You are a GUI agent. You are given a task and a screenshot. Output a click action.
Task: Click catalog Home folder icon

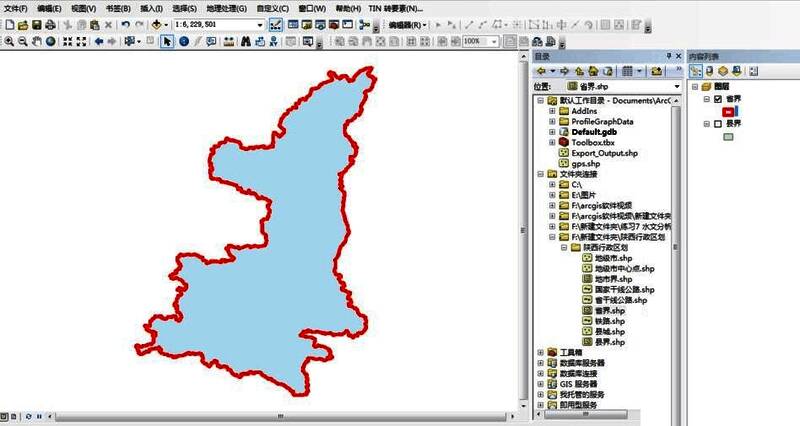593,71
